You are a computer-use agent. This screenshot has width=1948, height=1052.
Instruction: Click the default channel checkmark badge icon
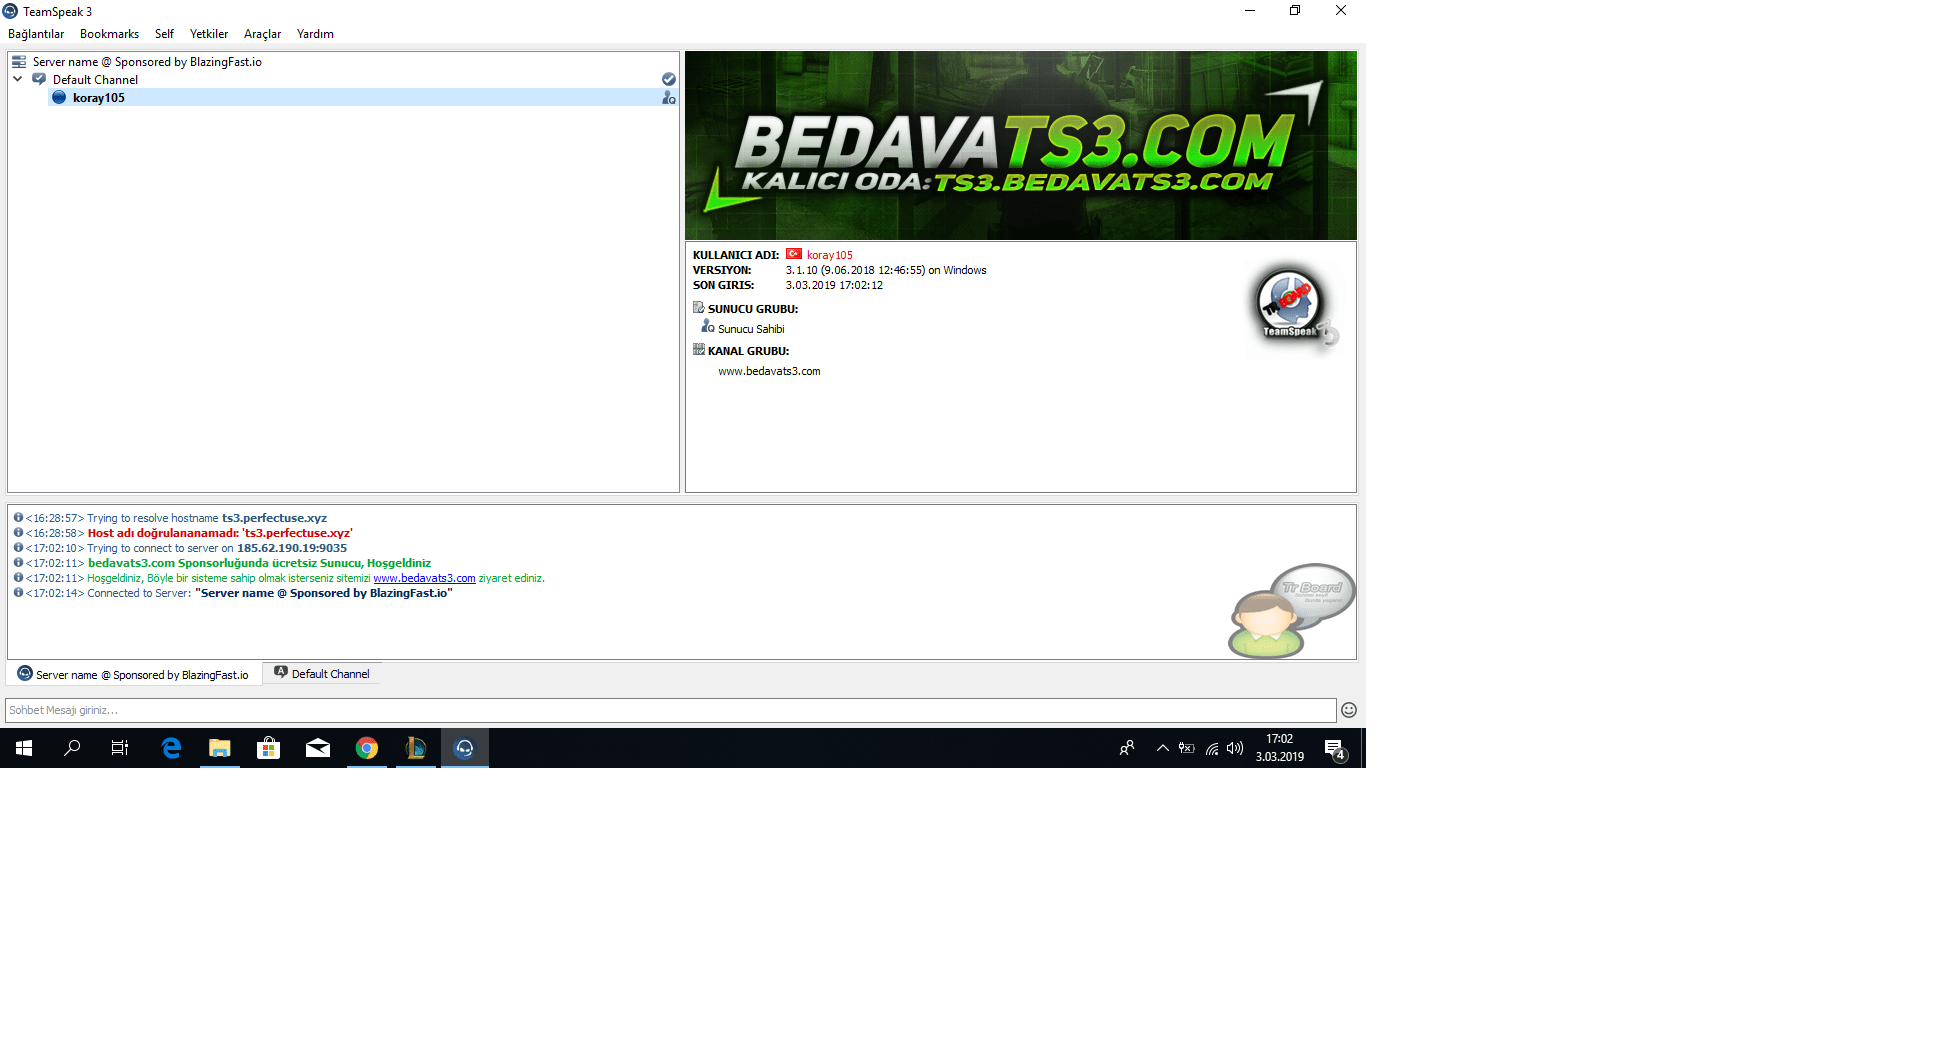tap(669, 79)
